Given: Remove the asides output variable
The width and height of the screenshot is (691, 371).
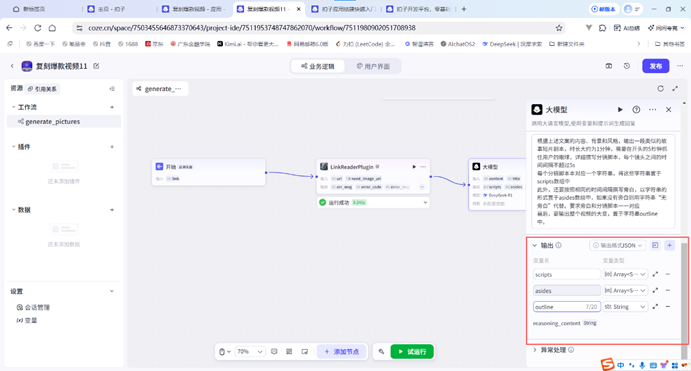Looking at the screenshot, I should click(668, 290).
